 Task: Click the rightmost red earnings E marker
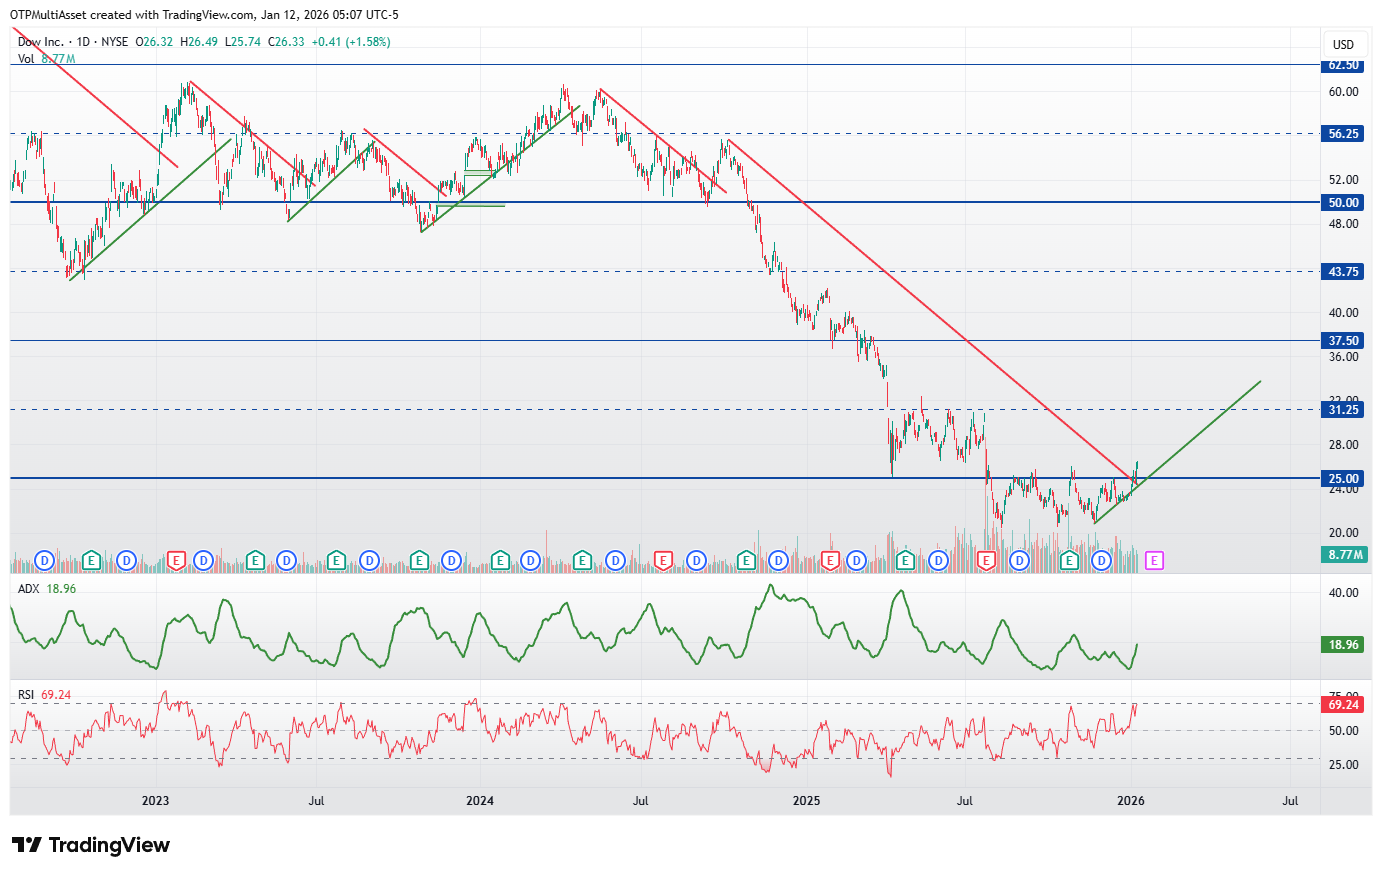[987, 561]
